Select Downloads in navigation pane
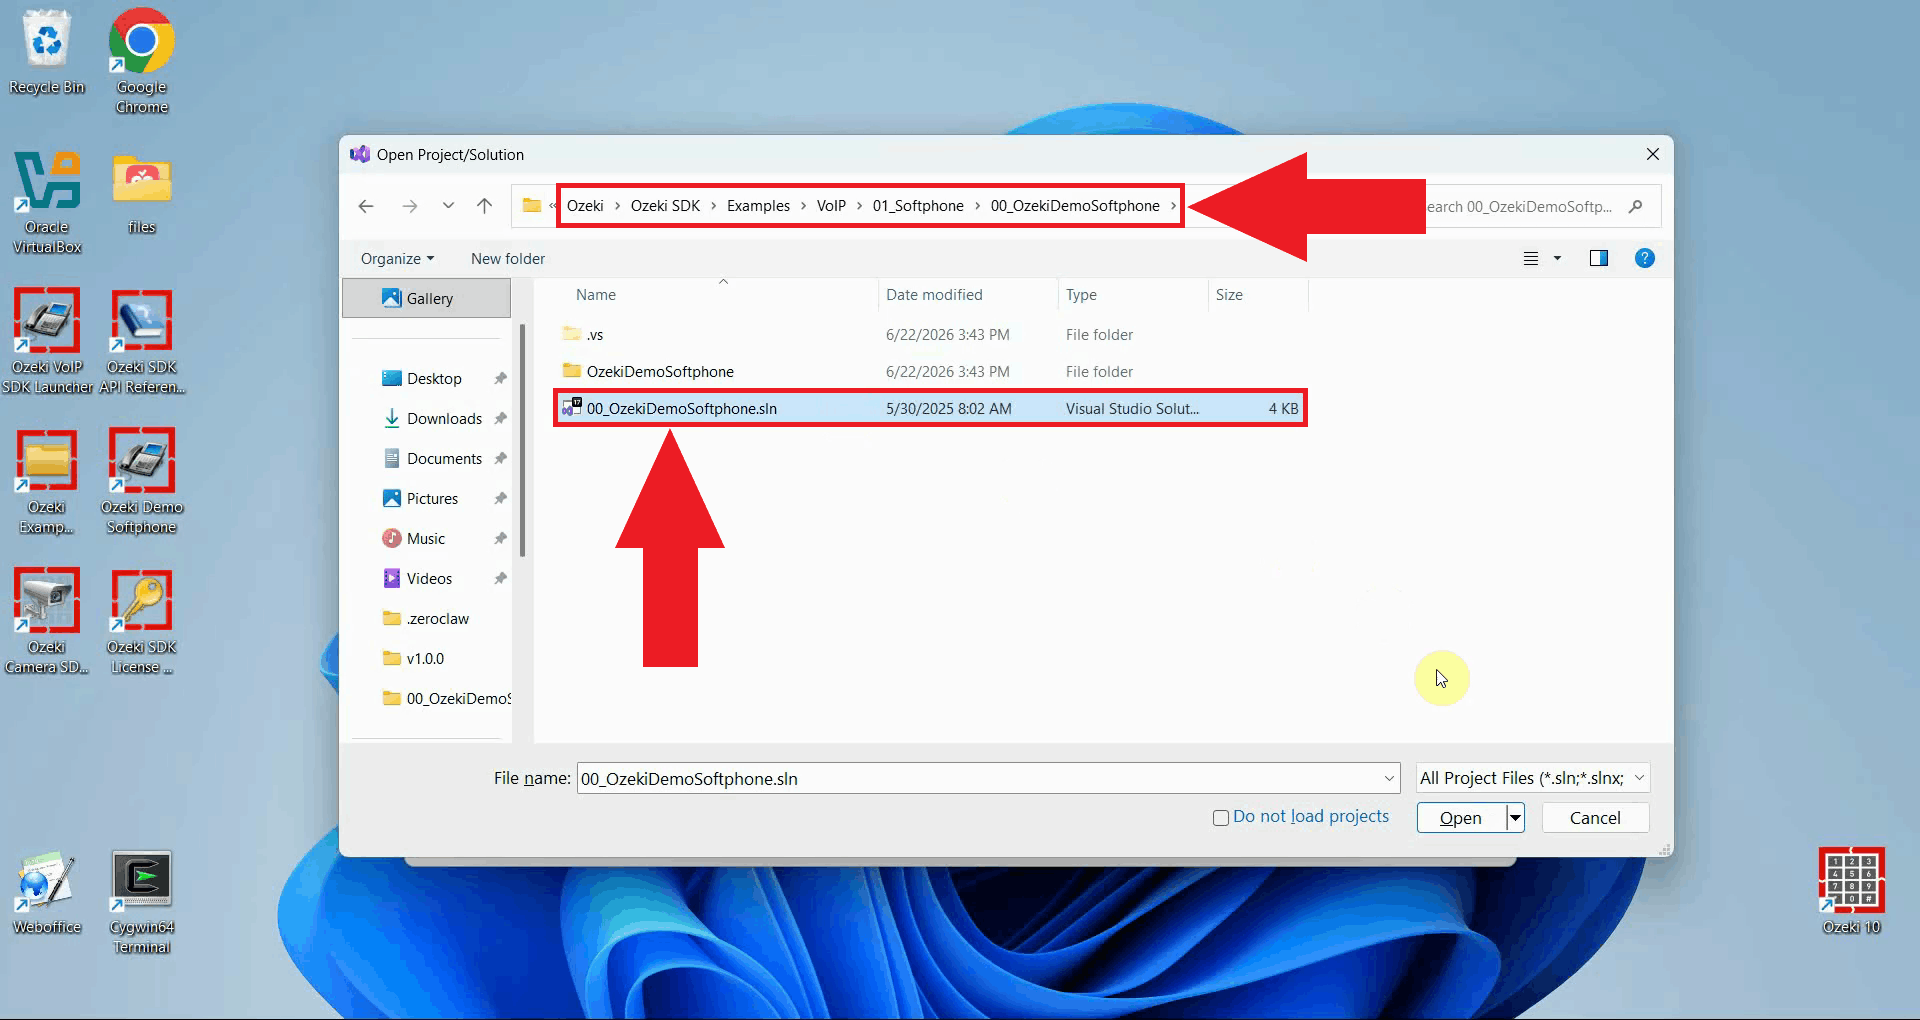The height and width of the screenshot is (1020, 1920). (444, 418)
